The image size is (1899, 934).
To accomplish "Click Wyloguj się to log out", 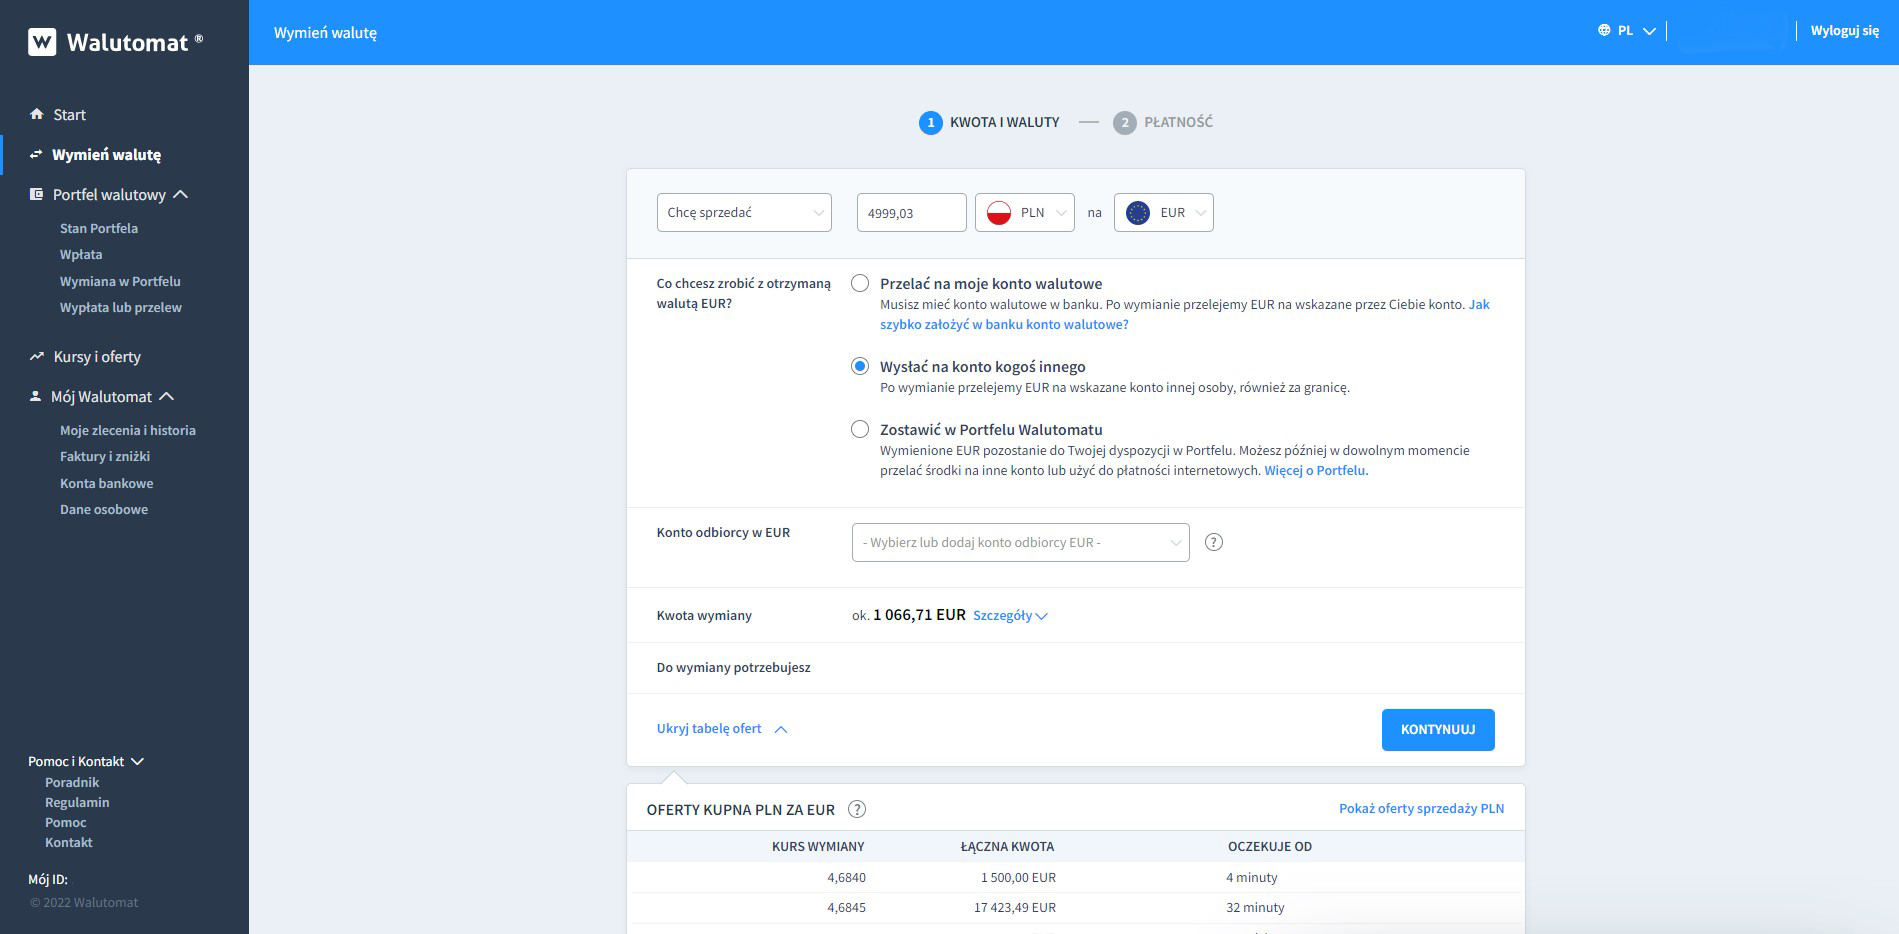I will click(1845, 31).
